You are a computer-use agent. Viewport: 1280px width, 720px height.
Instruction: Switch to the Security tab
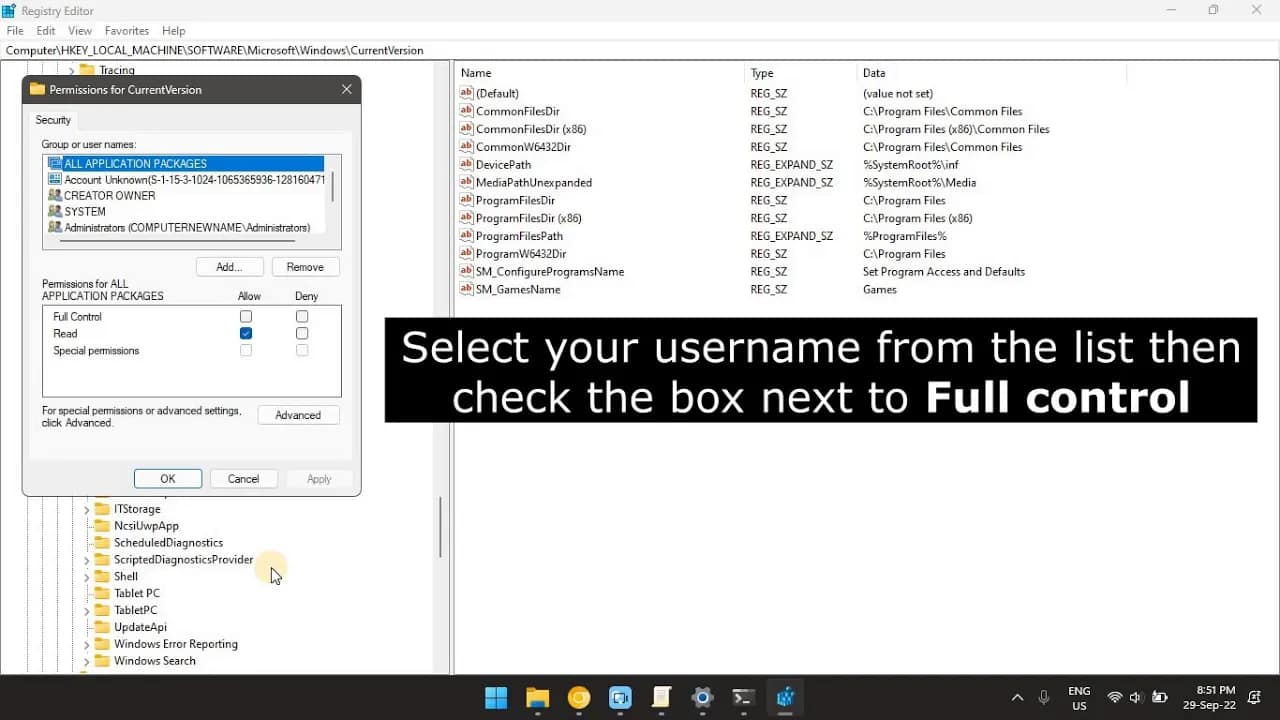52,119
